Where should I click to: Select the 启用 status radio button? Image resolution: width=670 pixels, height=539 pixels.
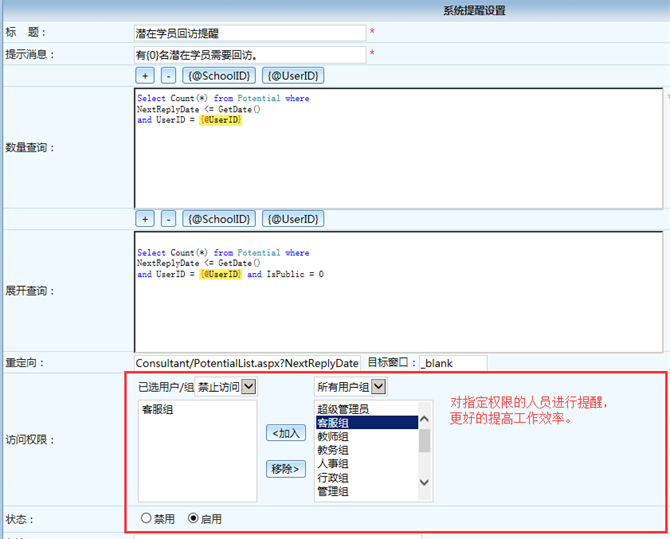[x=194, y=519]
